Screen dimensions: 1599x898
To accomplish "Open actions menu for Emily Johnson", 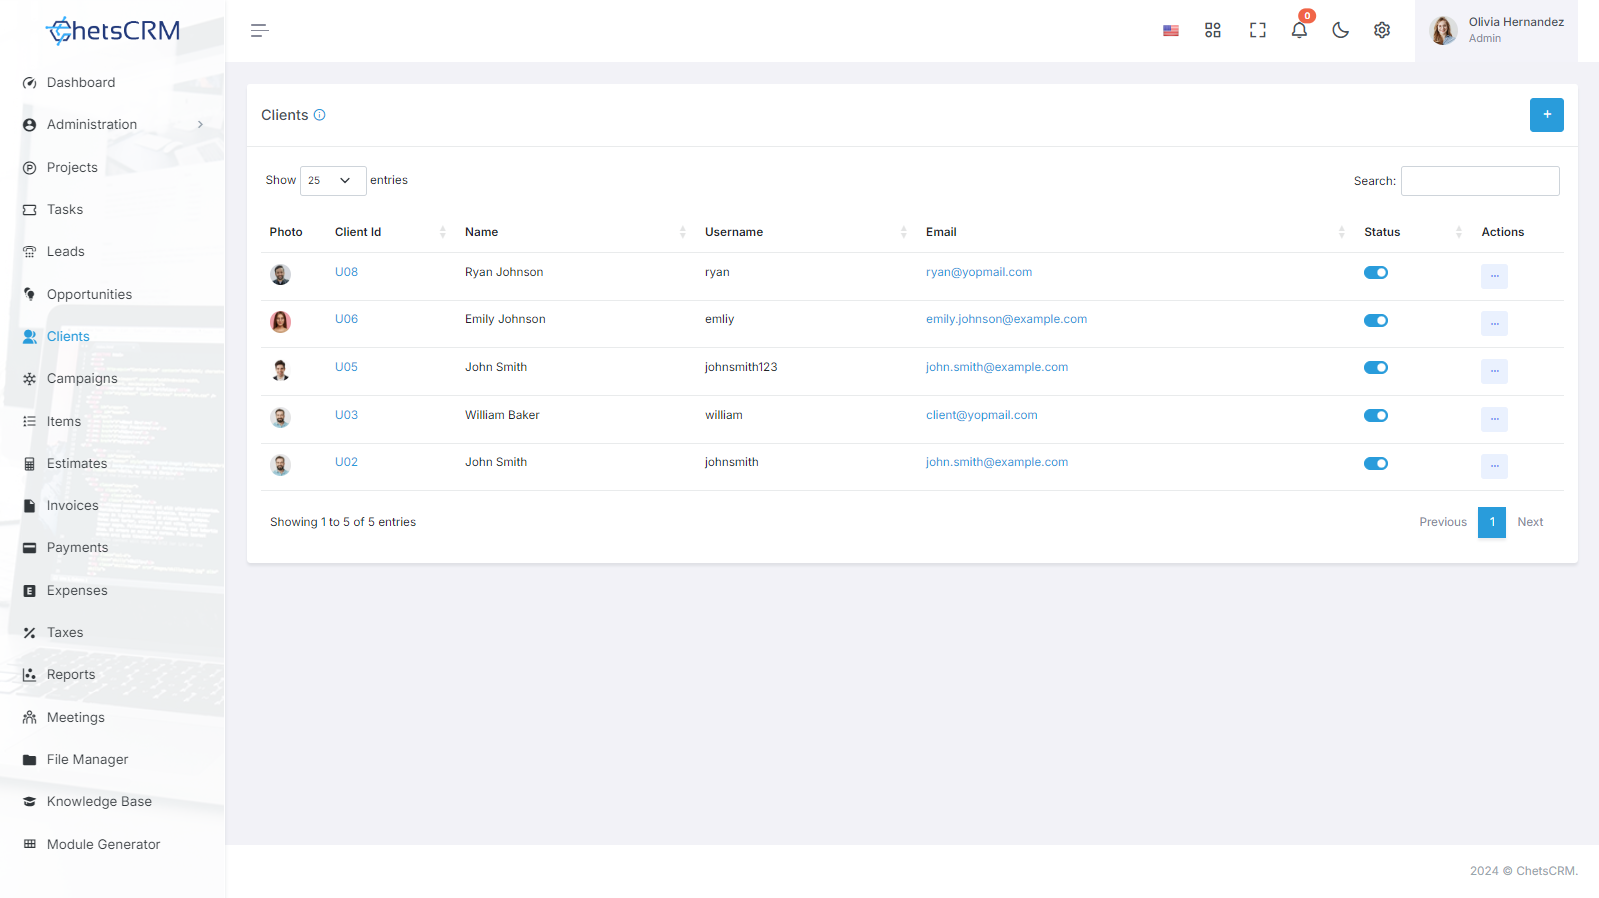I will pyautogui.click(x=1494, y=324).
